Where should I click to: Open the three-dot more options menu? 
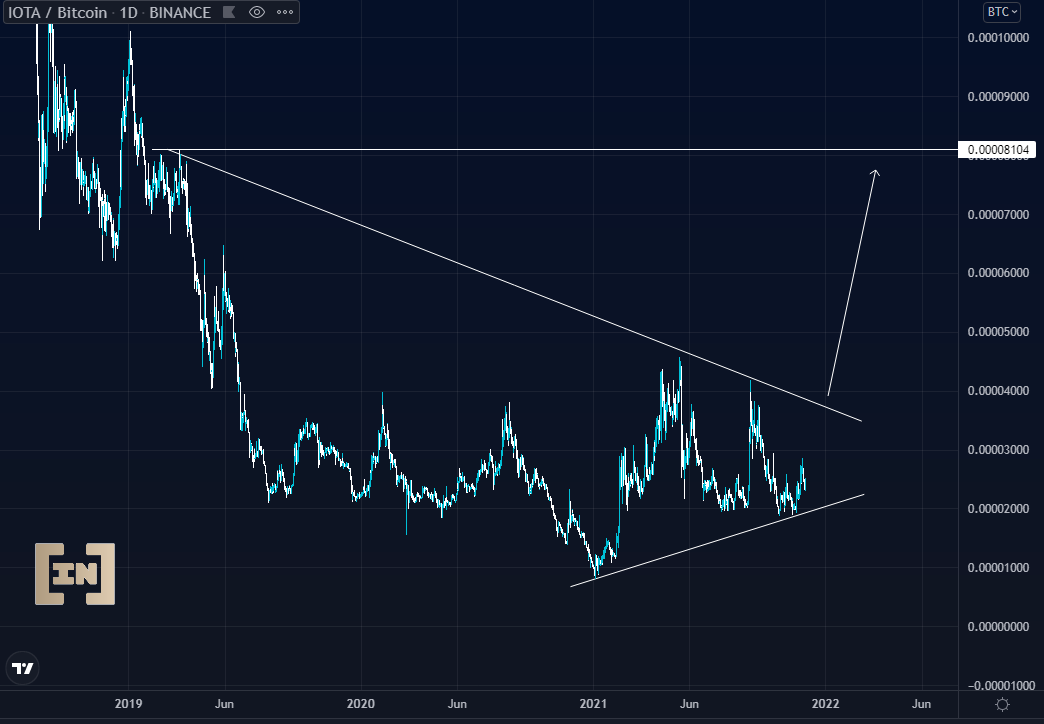click(x=285, y=12)
